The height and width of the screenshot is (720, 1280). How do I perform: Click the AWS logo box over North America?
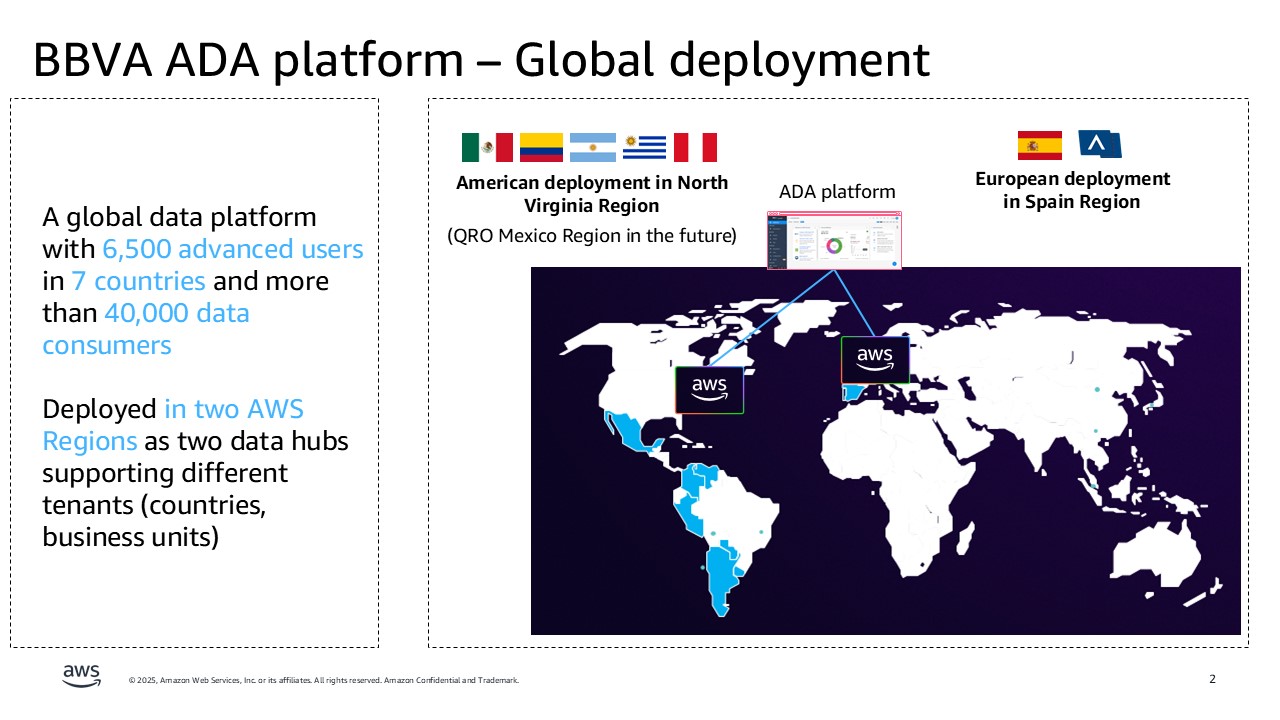click(709, 390)
